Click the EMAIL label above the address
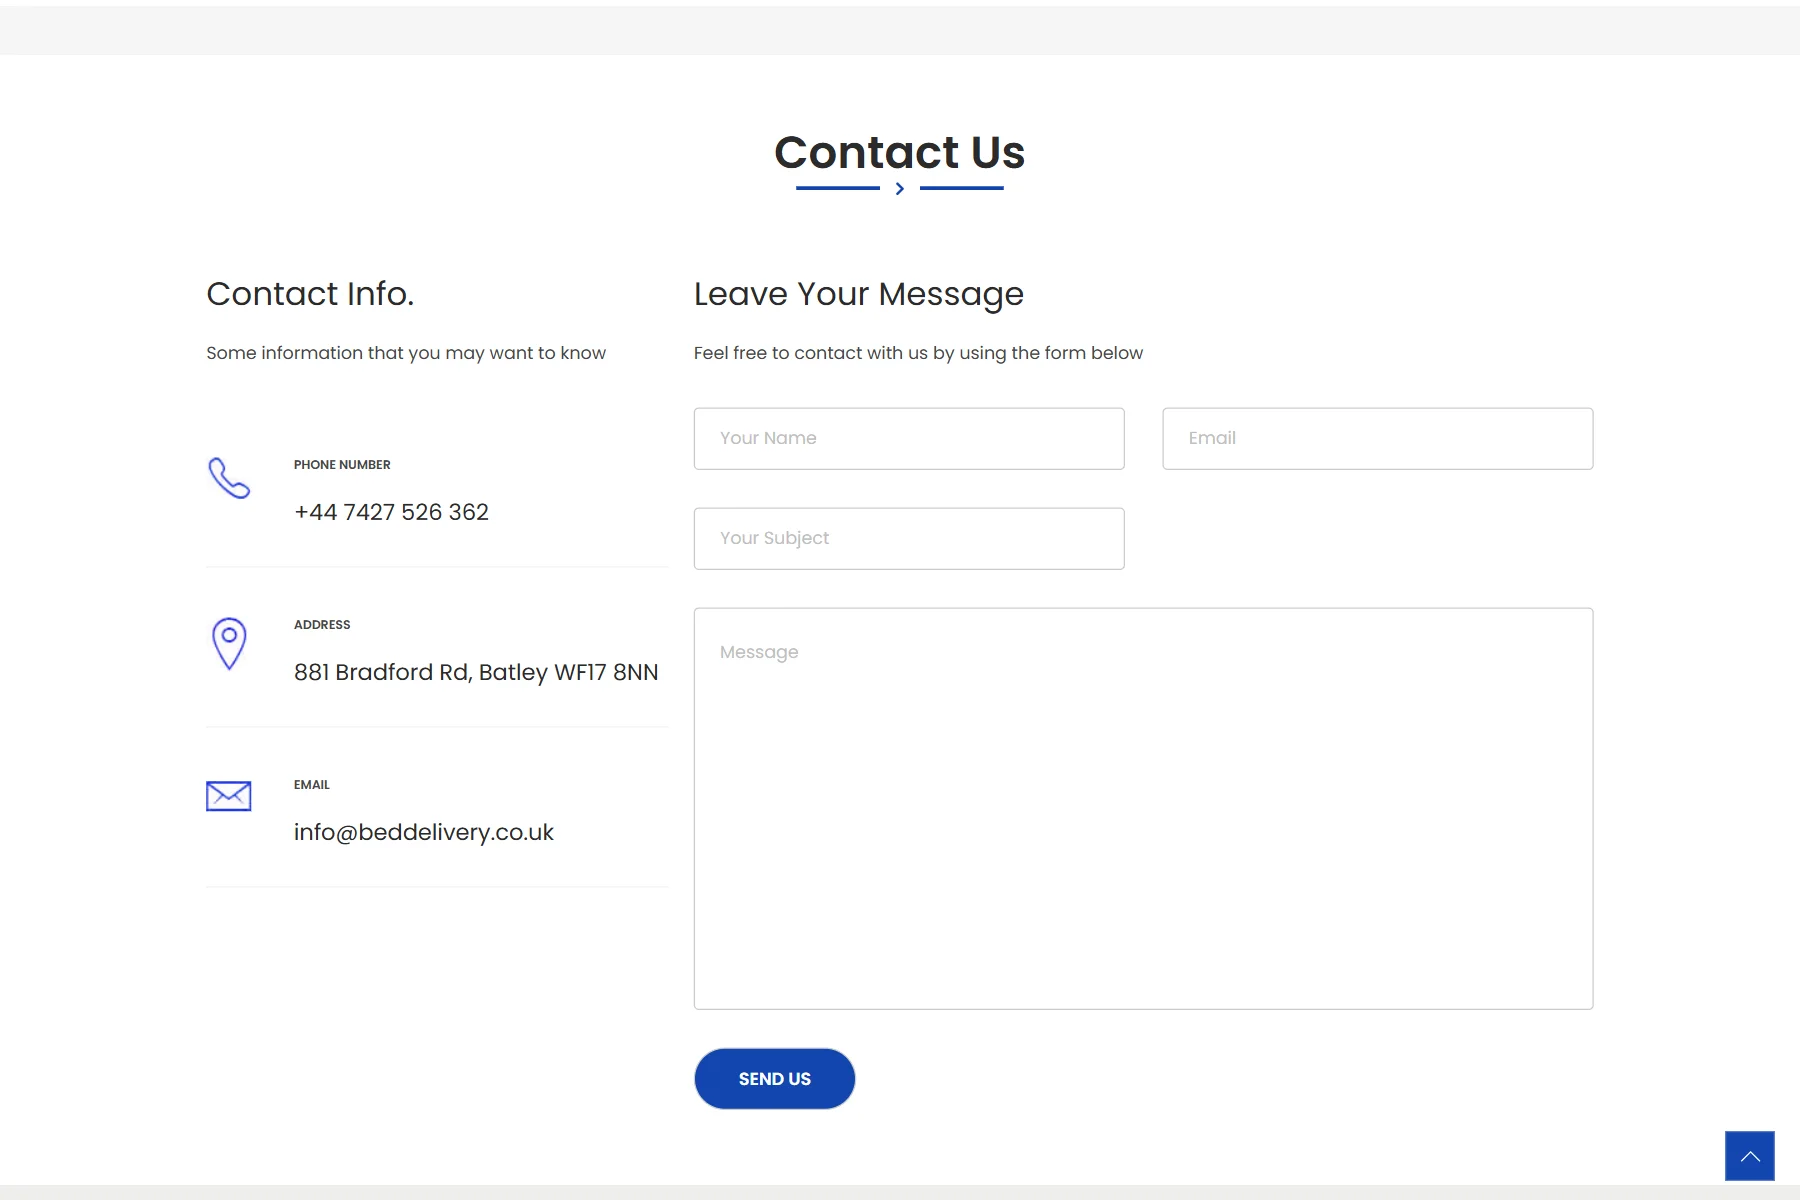Viewport: 1800px width, 1200px height. pos(312,785)
